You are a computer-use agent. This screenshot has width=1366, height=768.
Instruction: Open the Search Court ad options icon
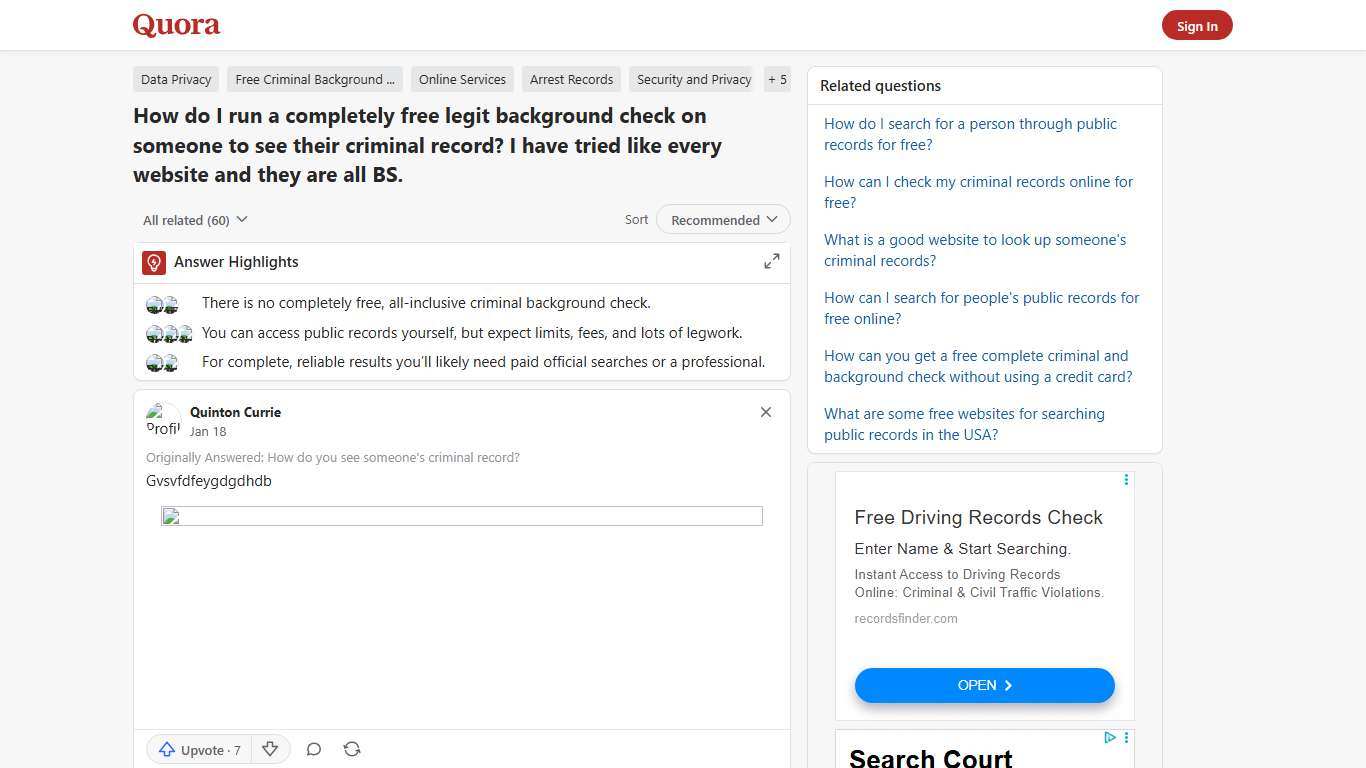pos(1126,737)
